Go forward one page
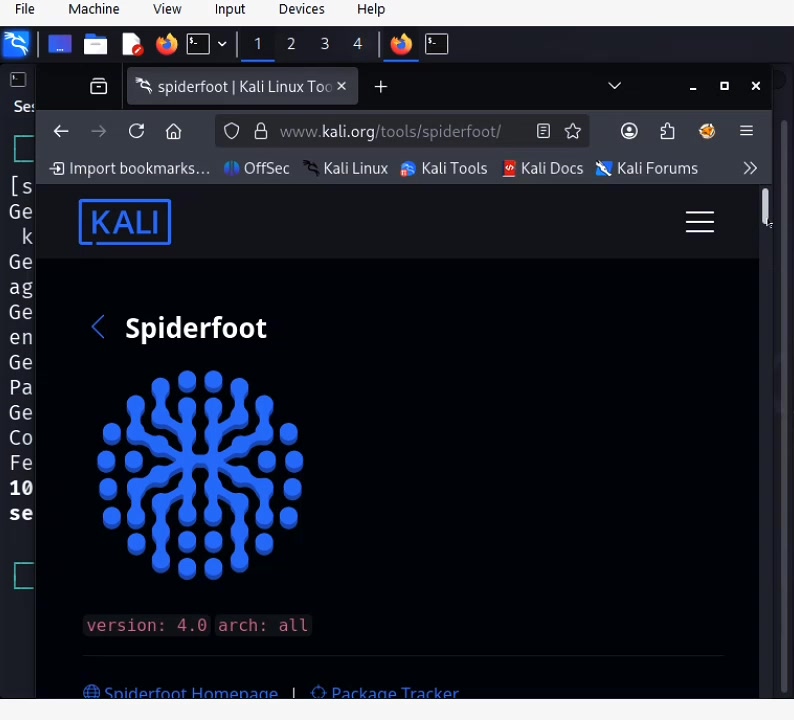This screenshot has width=794, height=720. (x=99, y=132)
